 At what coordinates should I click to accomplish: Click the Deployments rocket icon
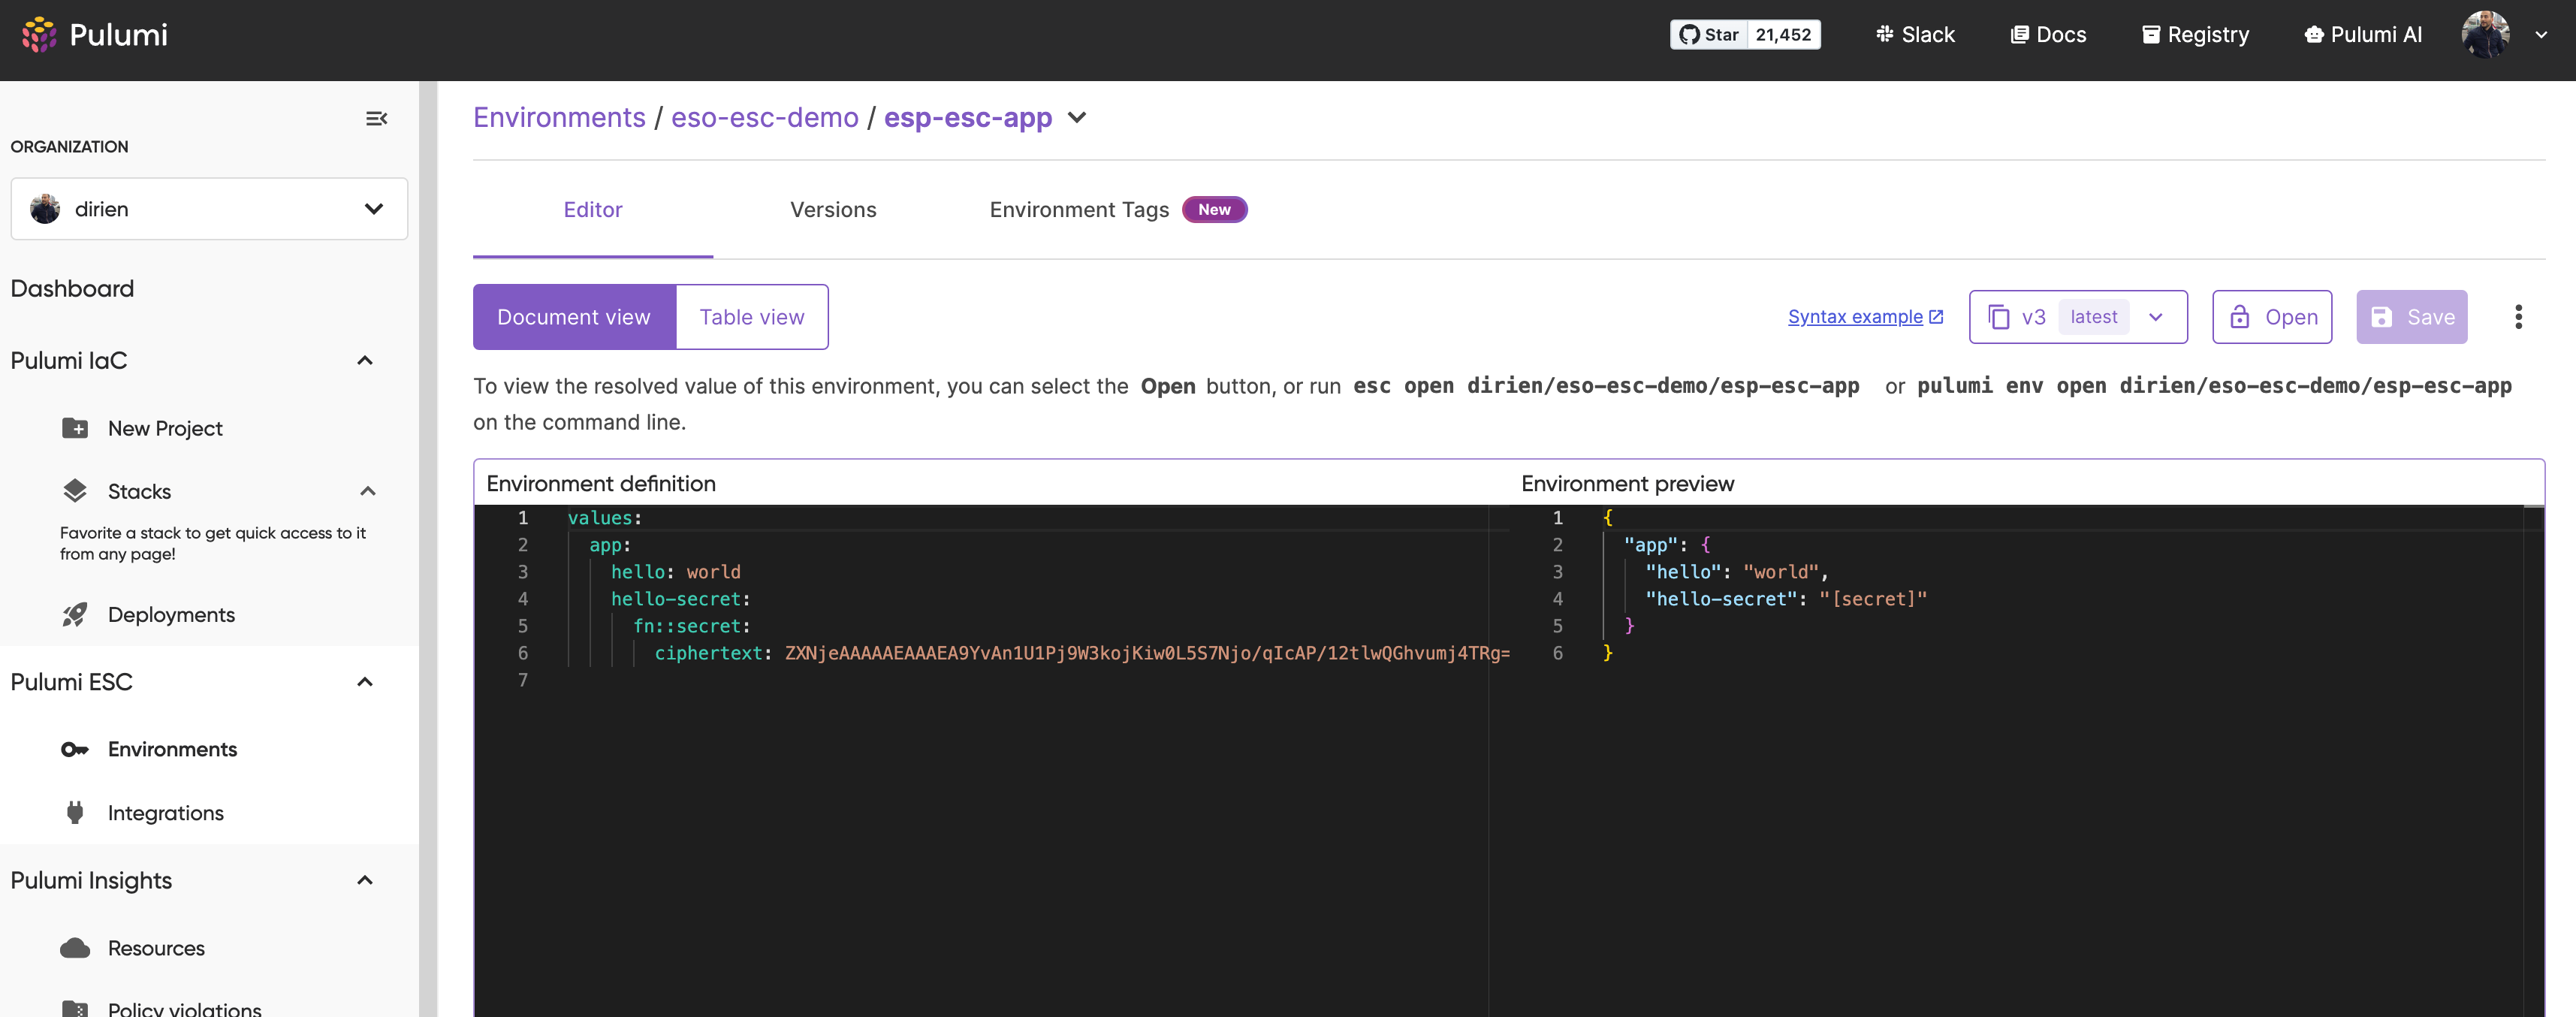pos(75,615)
